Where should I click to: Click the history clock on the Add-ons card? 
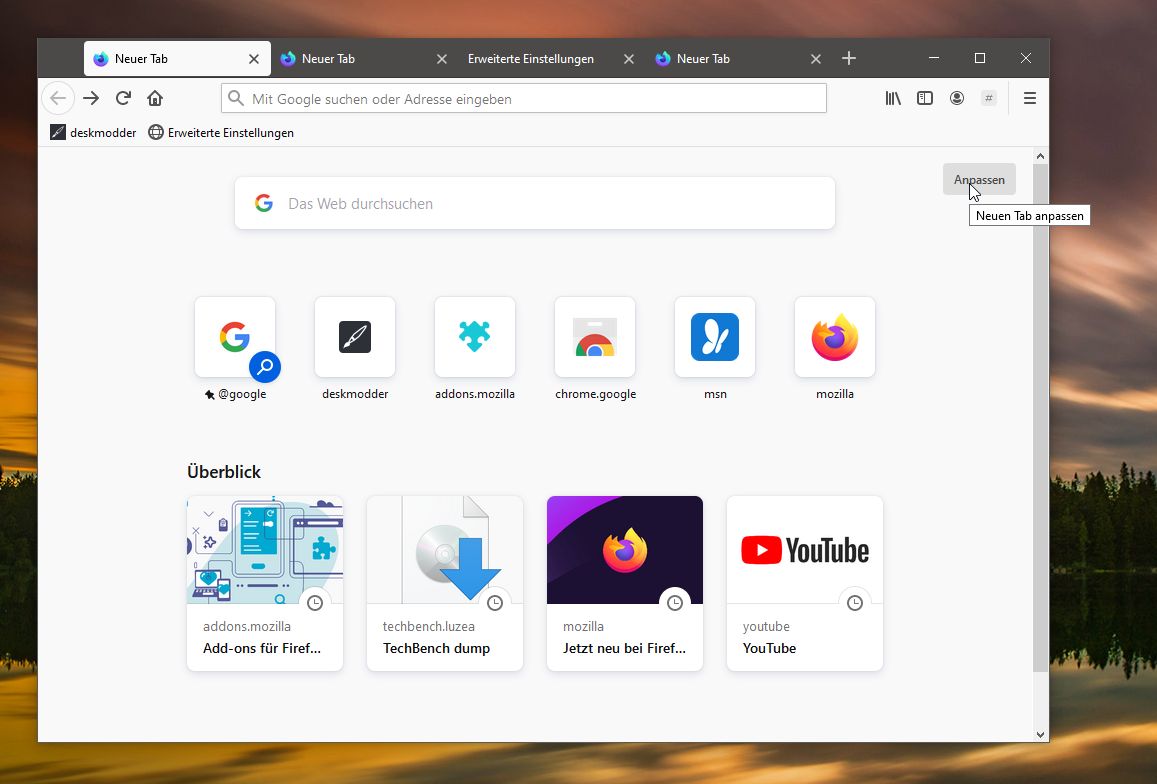coord(315,603)
